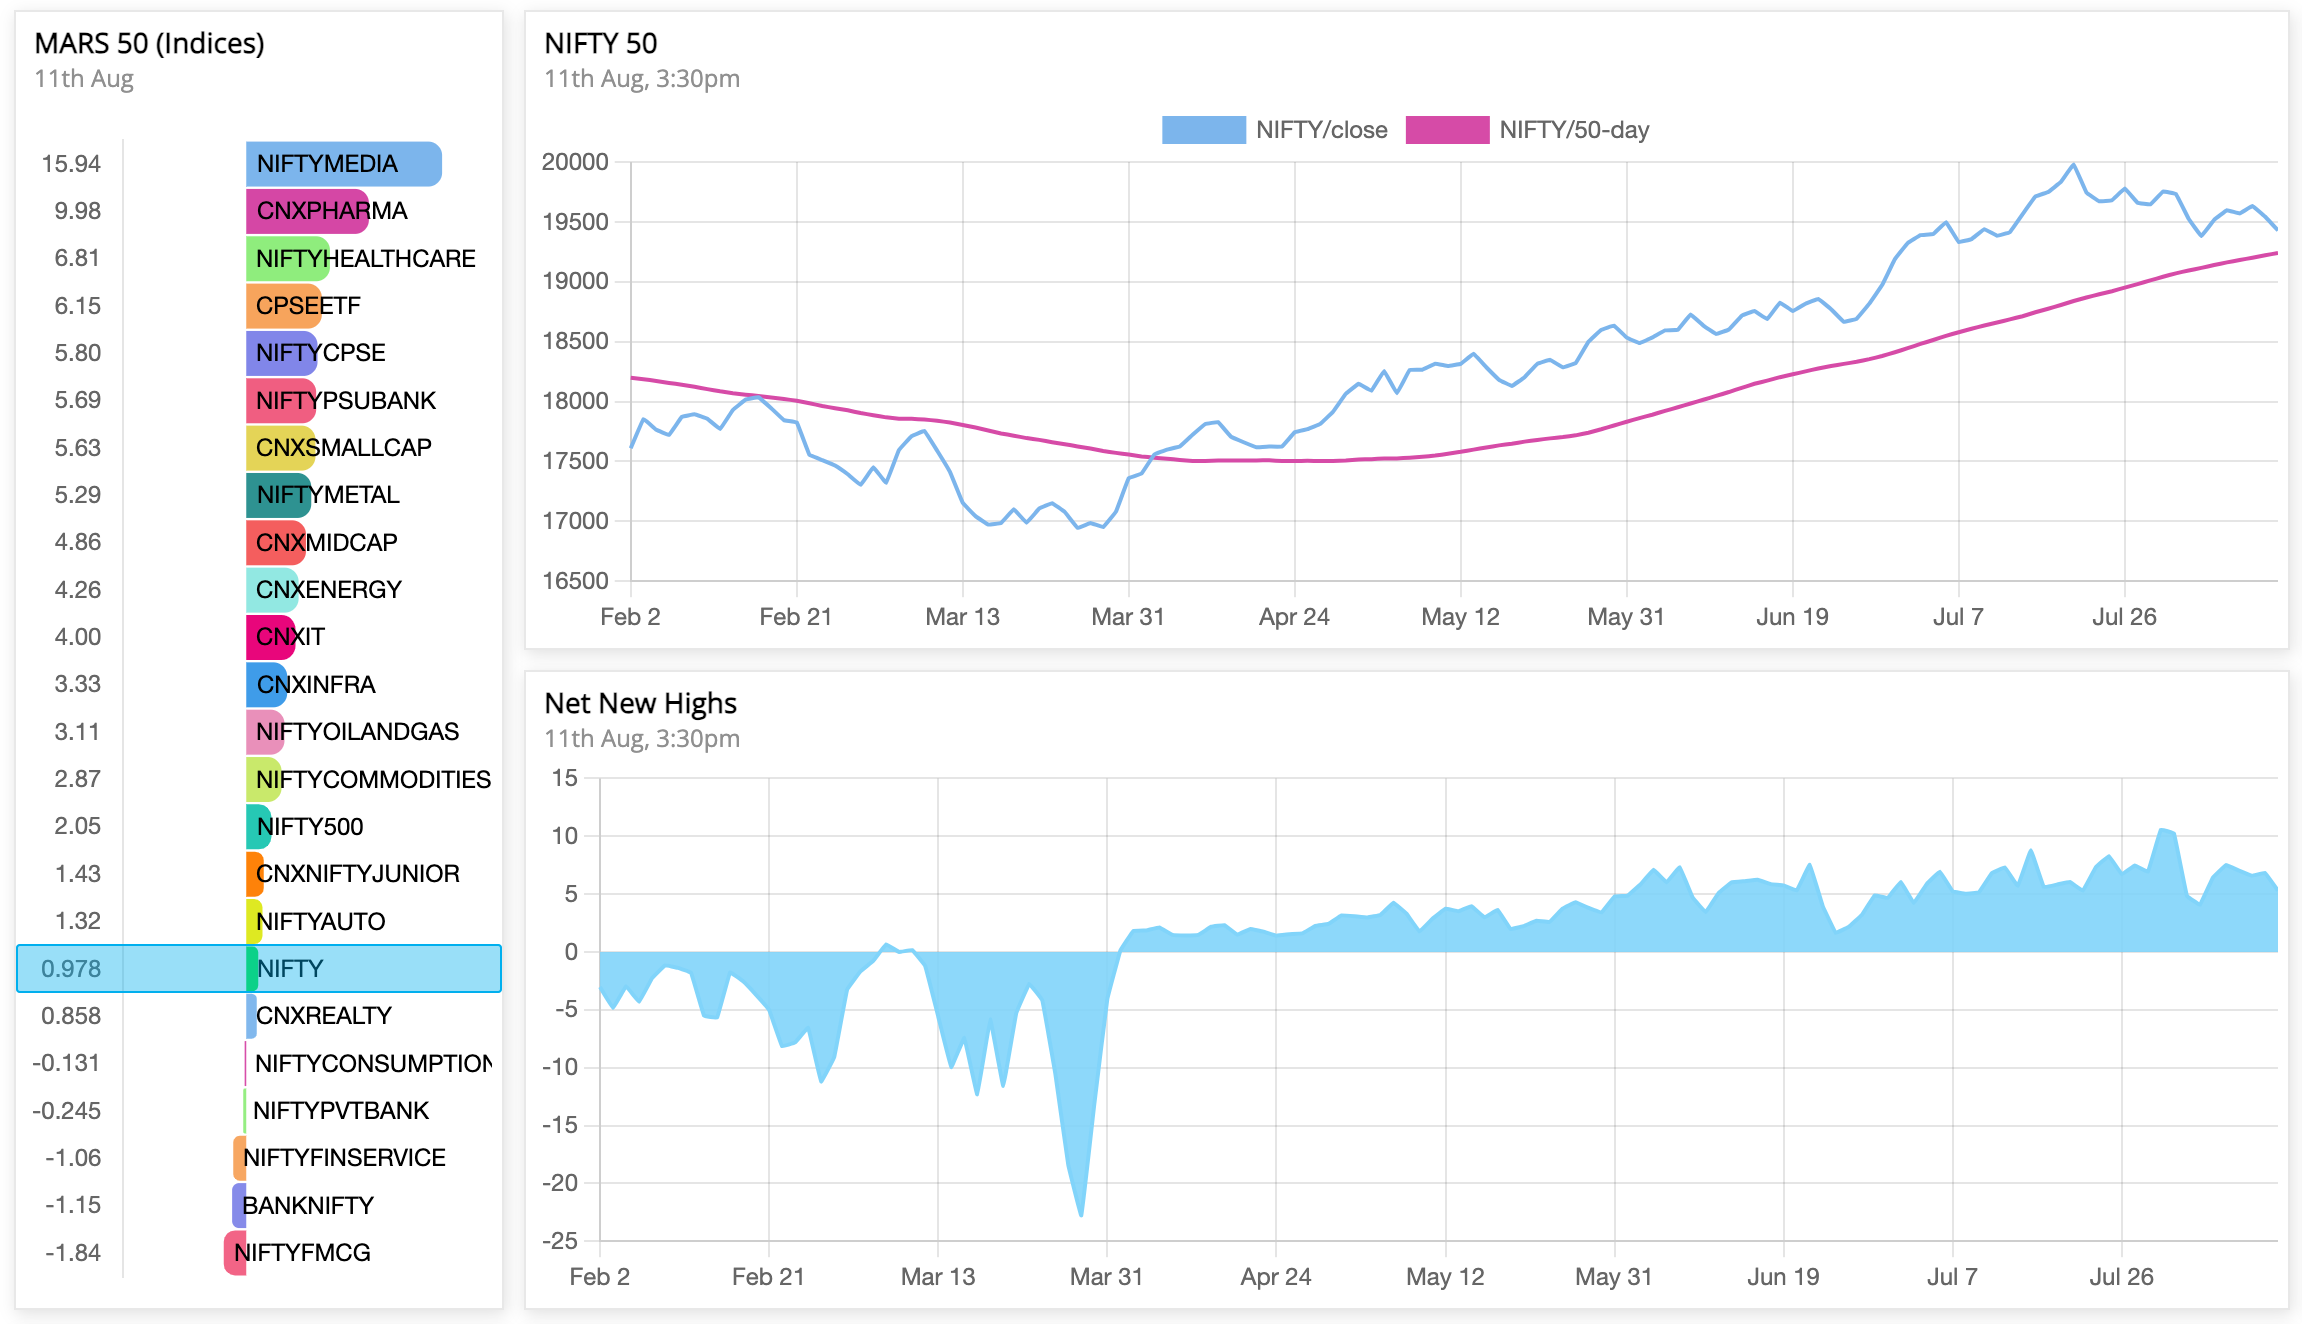Select the CNXINFRA row
Screen dimensions: 2302x1324
point(259,684)
